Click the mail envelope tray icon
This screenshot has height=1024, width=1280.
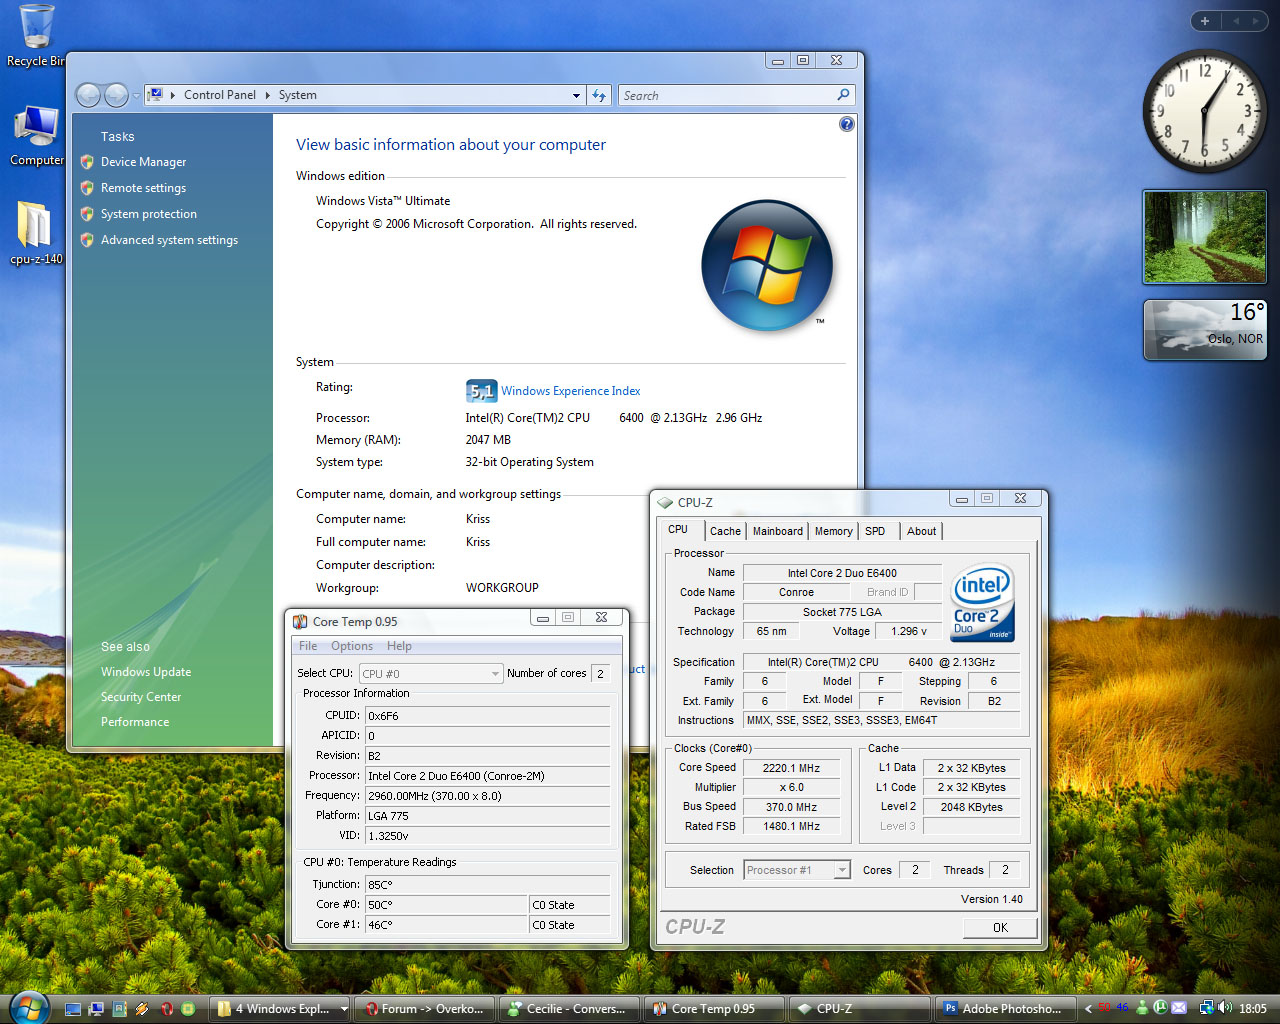click(x=1179, y=1008)
